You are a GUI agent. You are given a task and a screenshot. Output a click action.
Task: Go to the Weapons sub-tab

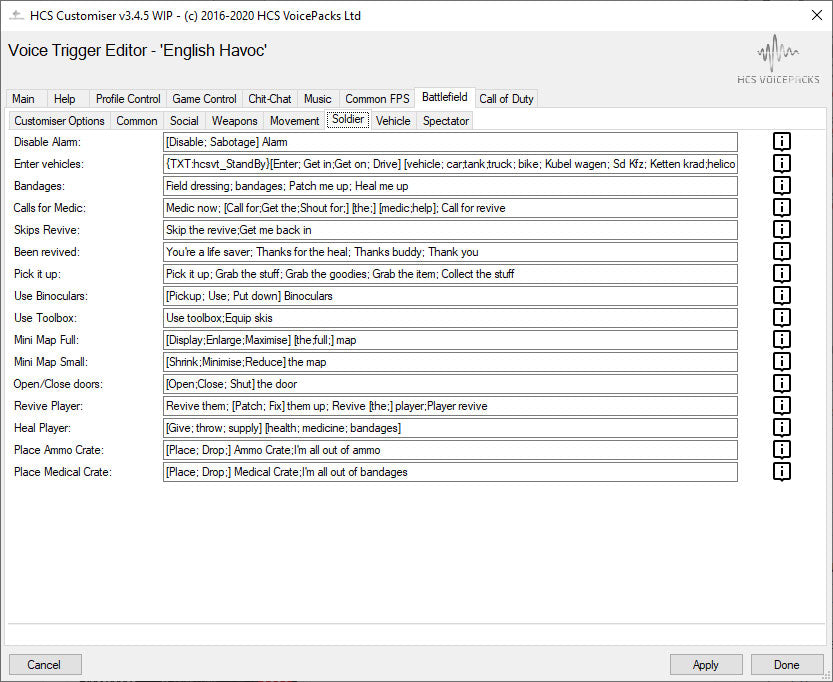234,121
